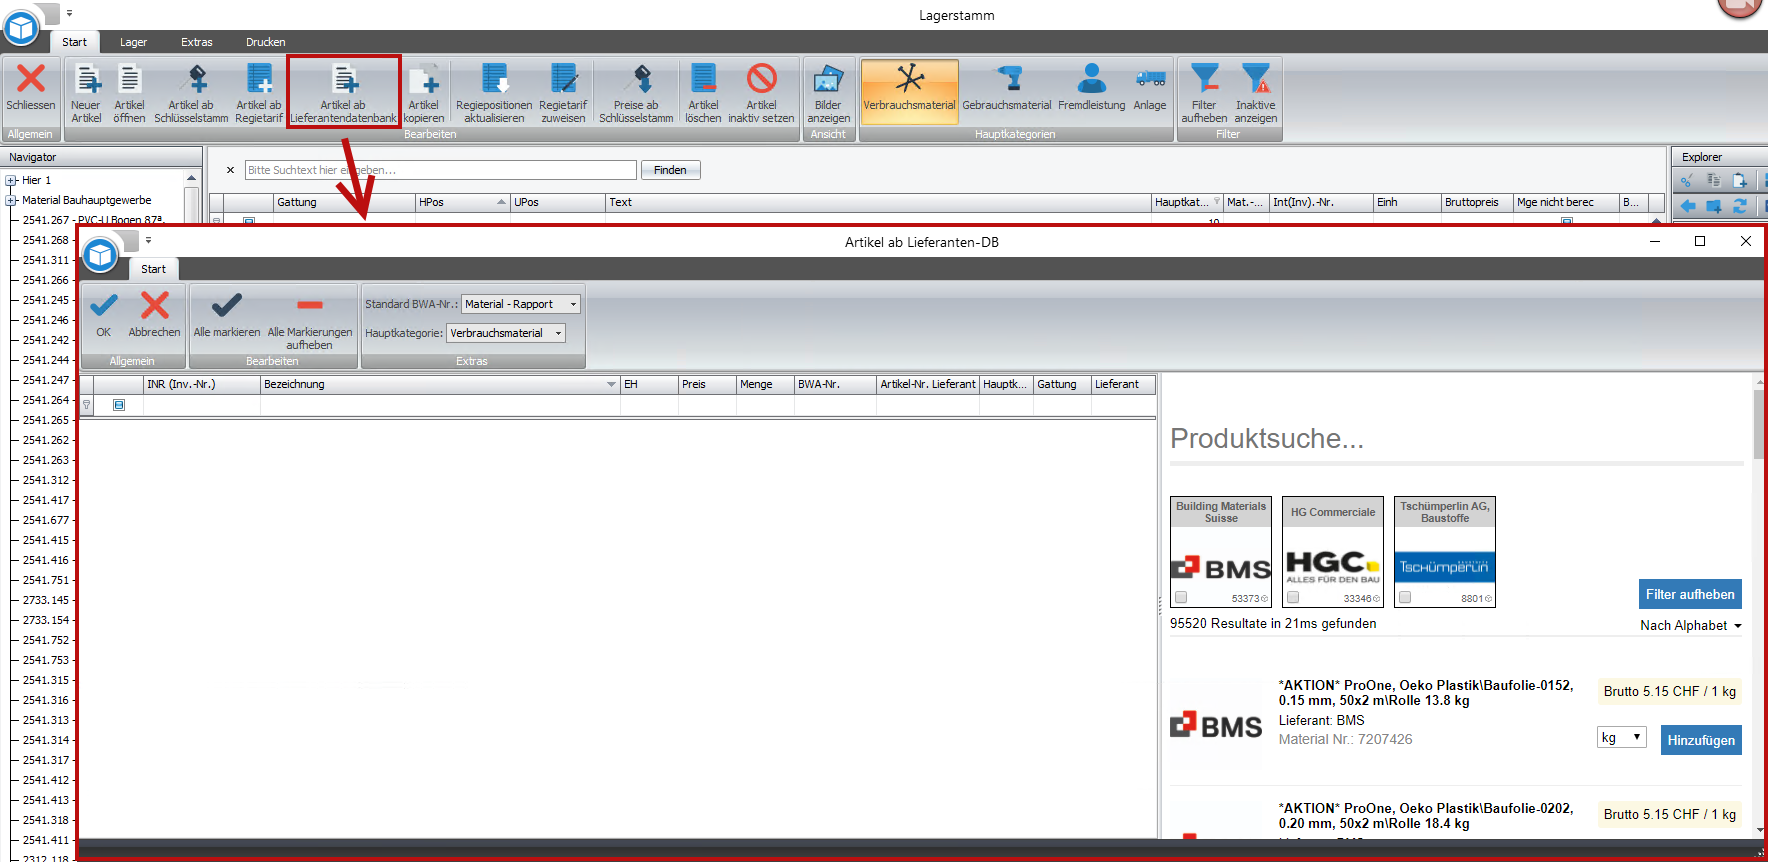Confirm with the OK checkmark icon
The height and width of the screenshot is (862, 1768).
pyautogui.click(x=104, y=306)
